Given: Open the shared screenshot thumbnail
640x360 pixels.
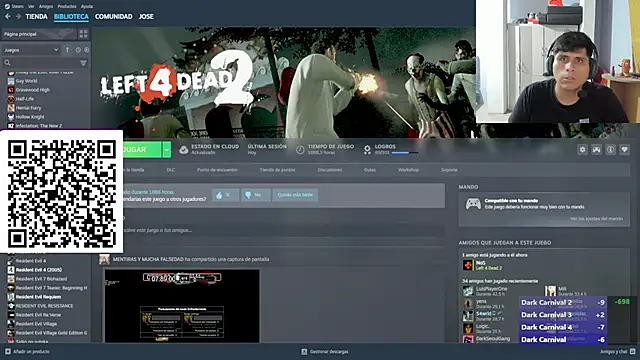Looking at the screenshot, I should click(x=182, y=306).
